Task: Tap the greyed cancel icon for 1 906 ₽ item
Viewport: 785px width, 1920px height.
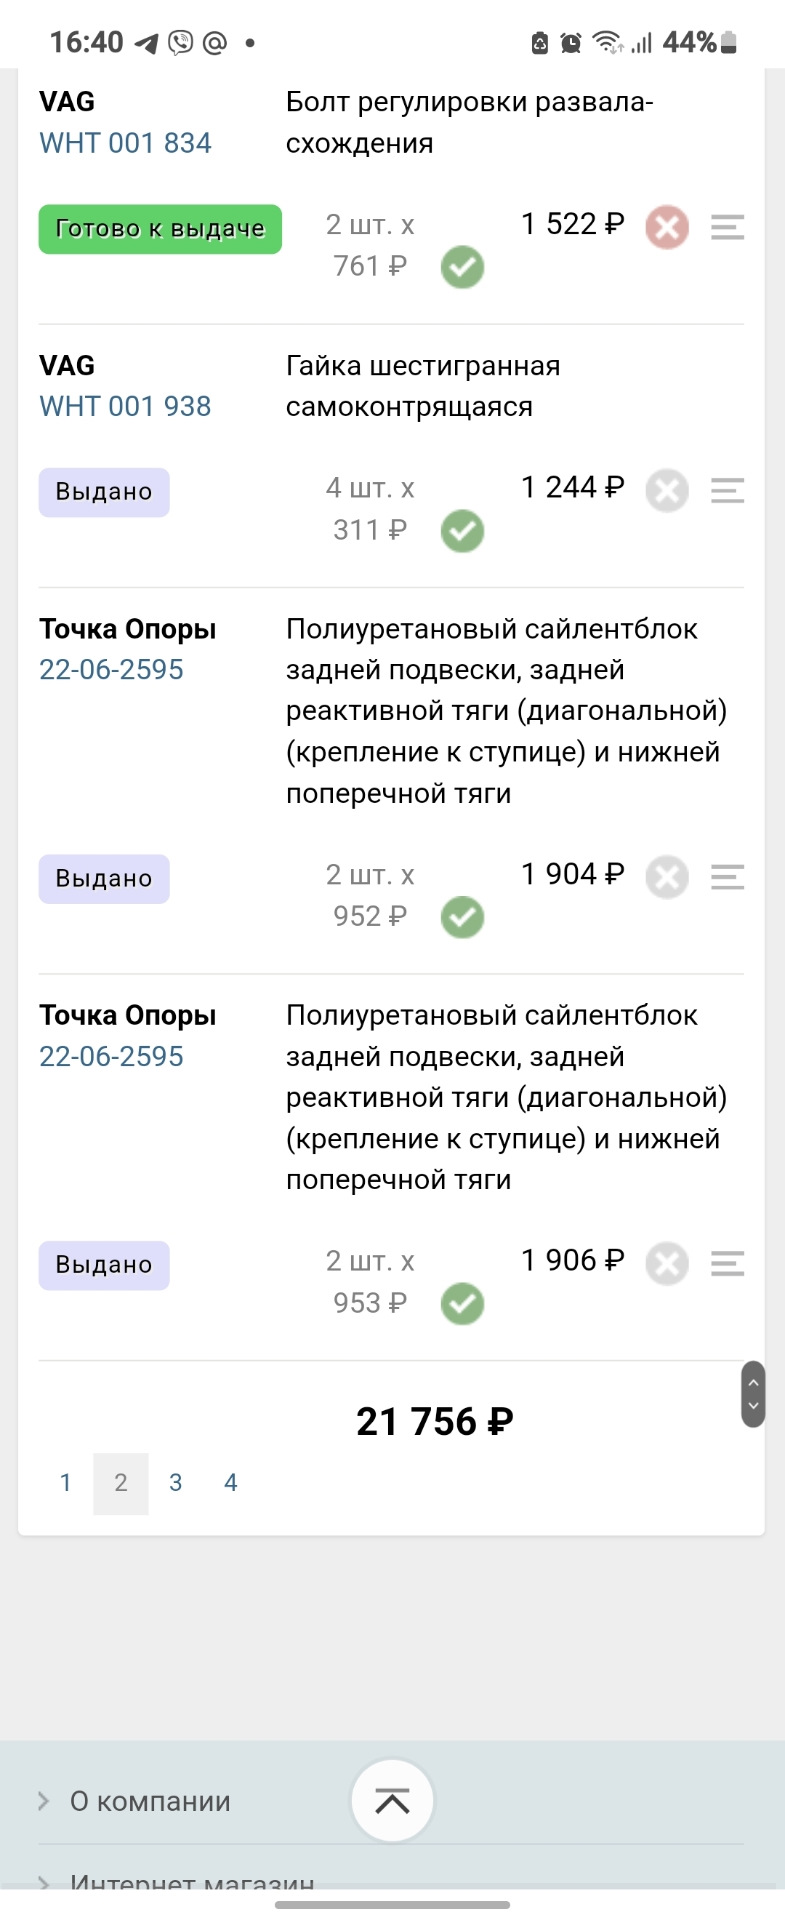Action: click(667, 1264)
